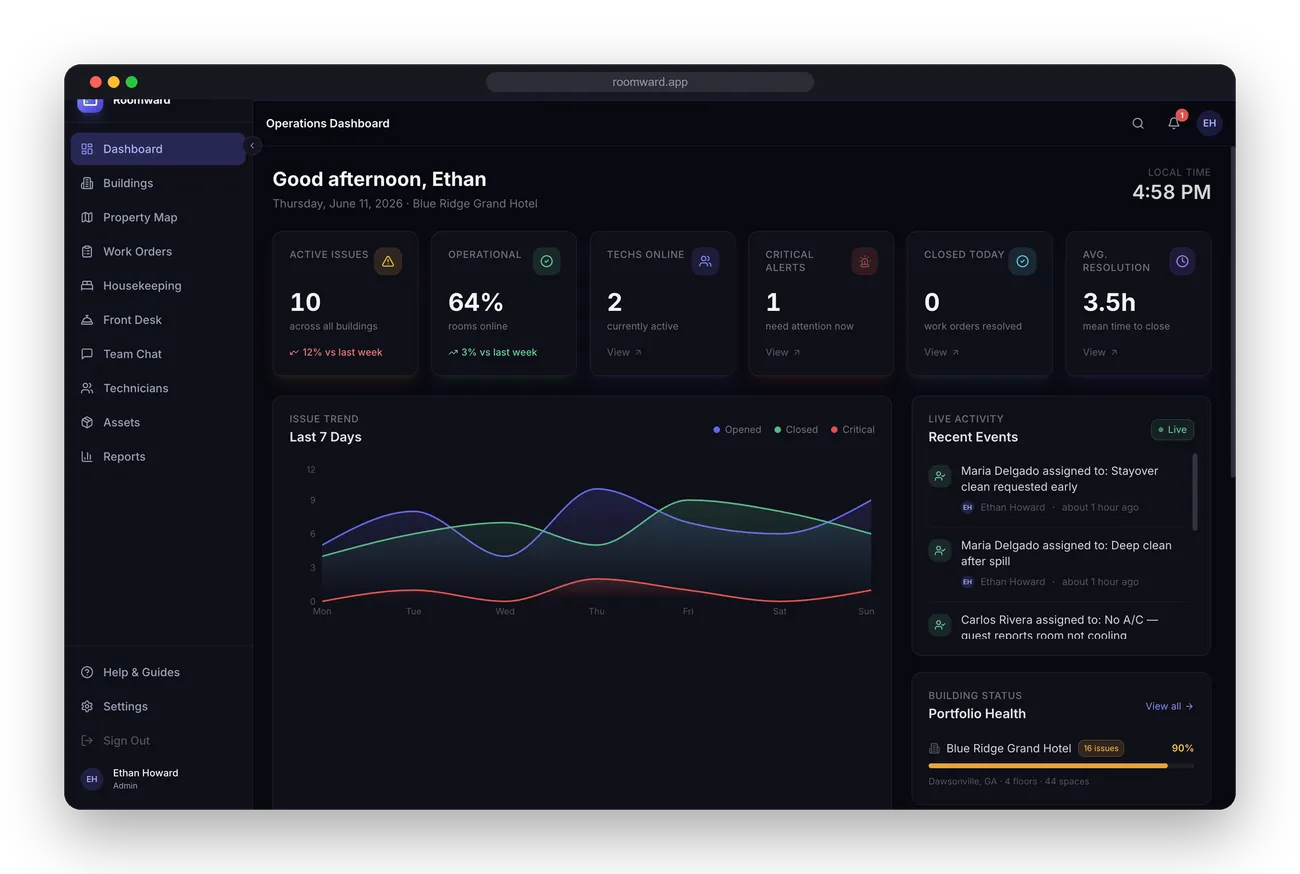The image size is (1300, 874).
Task: Click the 4:58 PM local time
Action: tap(1171, 192)
